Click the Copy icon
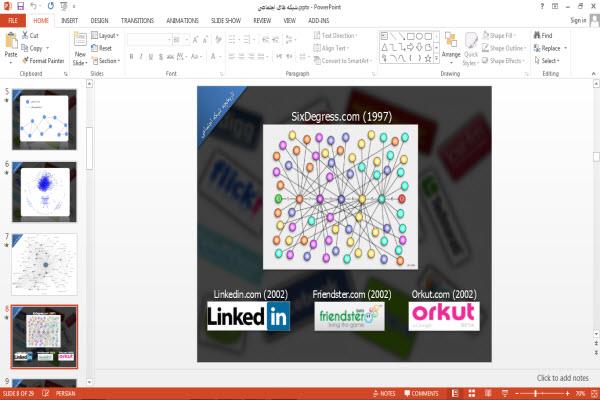 25,48
